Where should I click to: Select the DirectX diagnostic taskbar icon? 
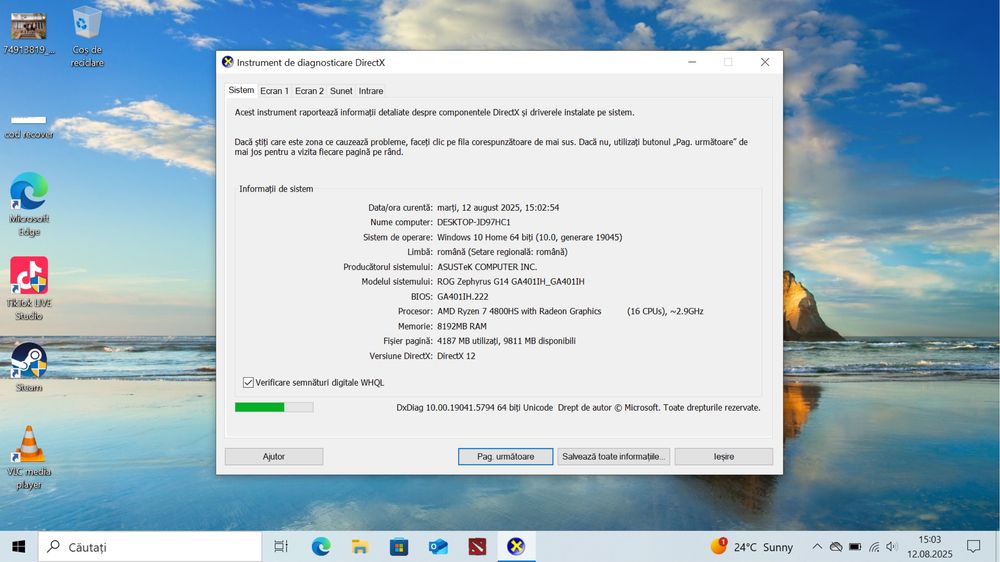coord(516,547)
